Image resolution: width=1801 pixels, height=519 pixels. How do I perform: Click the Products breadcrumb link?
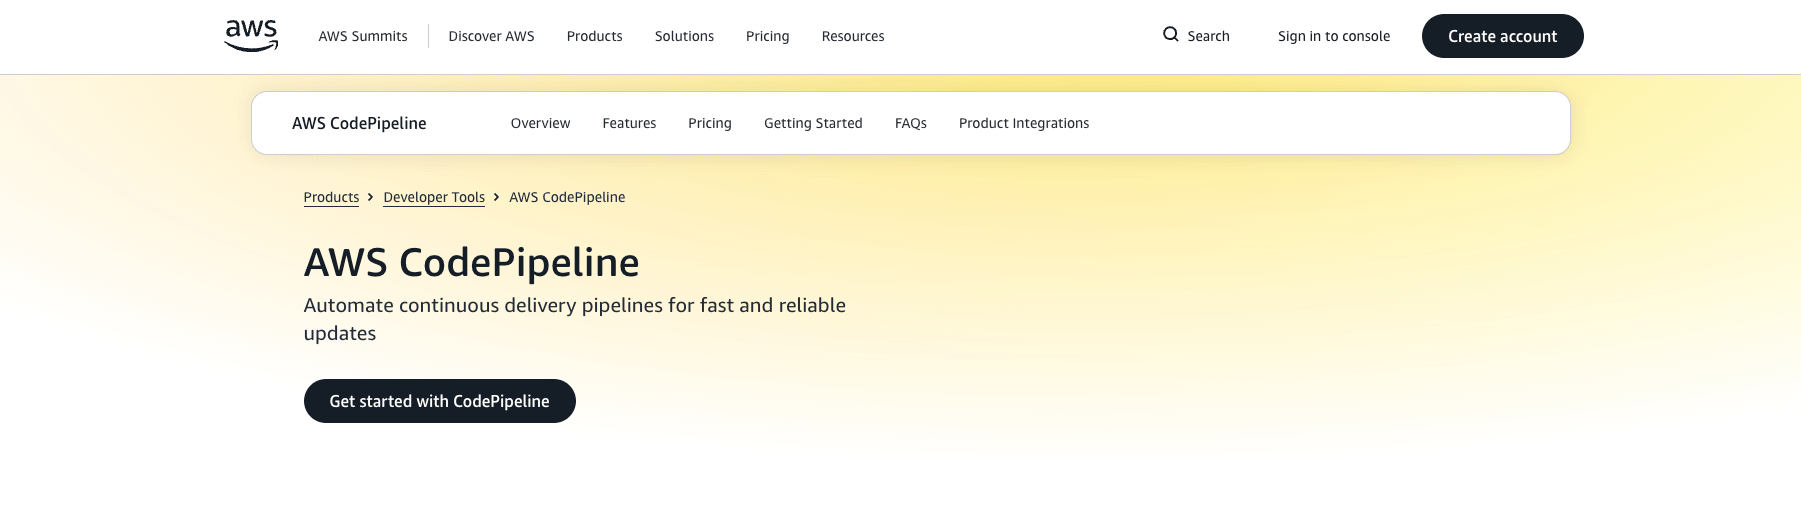331,197
